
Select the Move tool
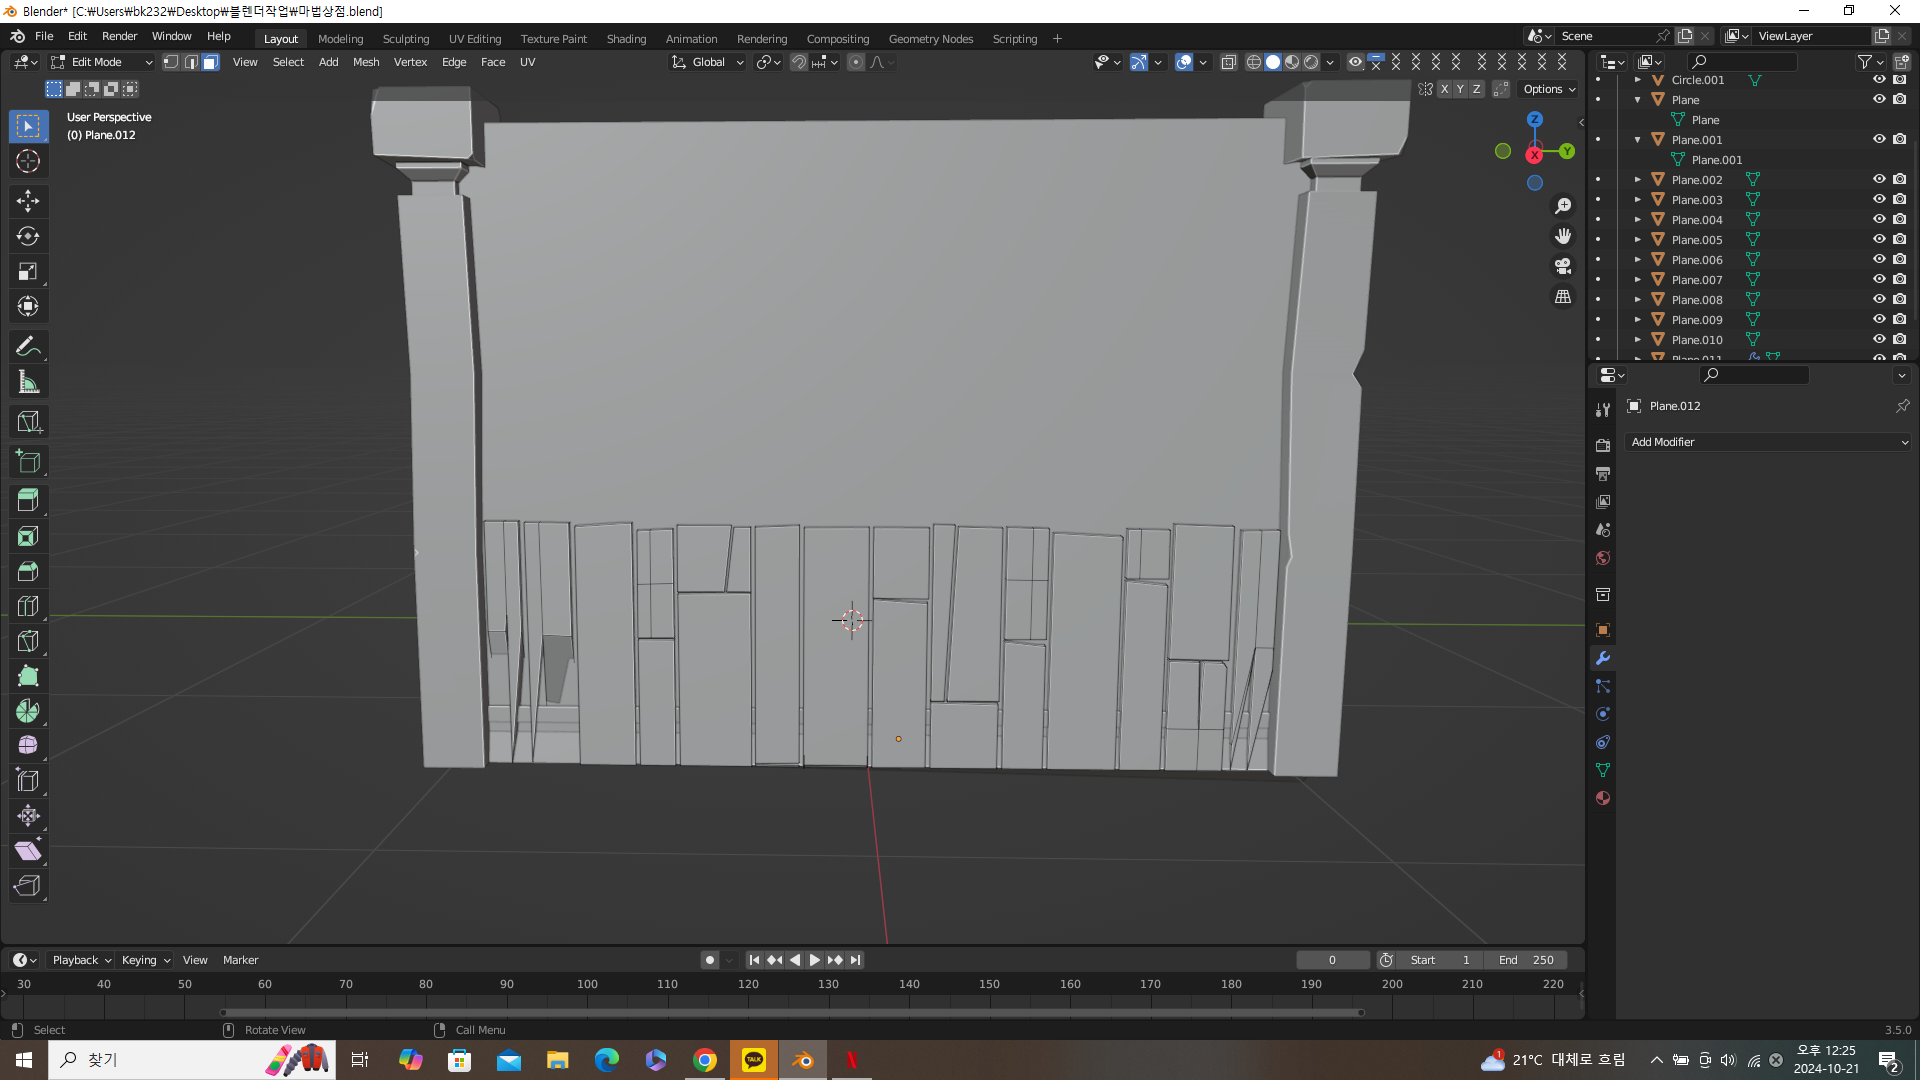pyautogui.click(x=28, y=201)
